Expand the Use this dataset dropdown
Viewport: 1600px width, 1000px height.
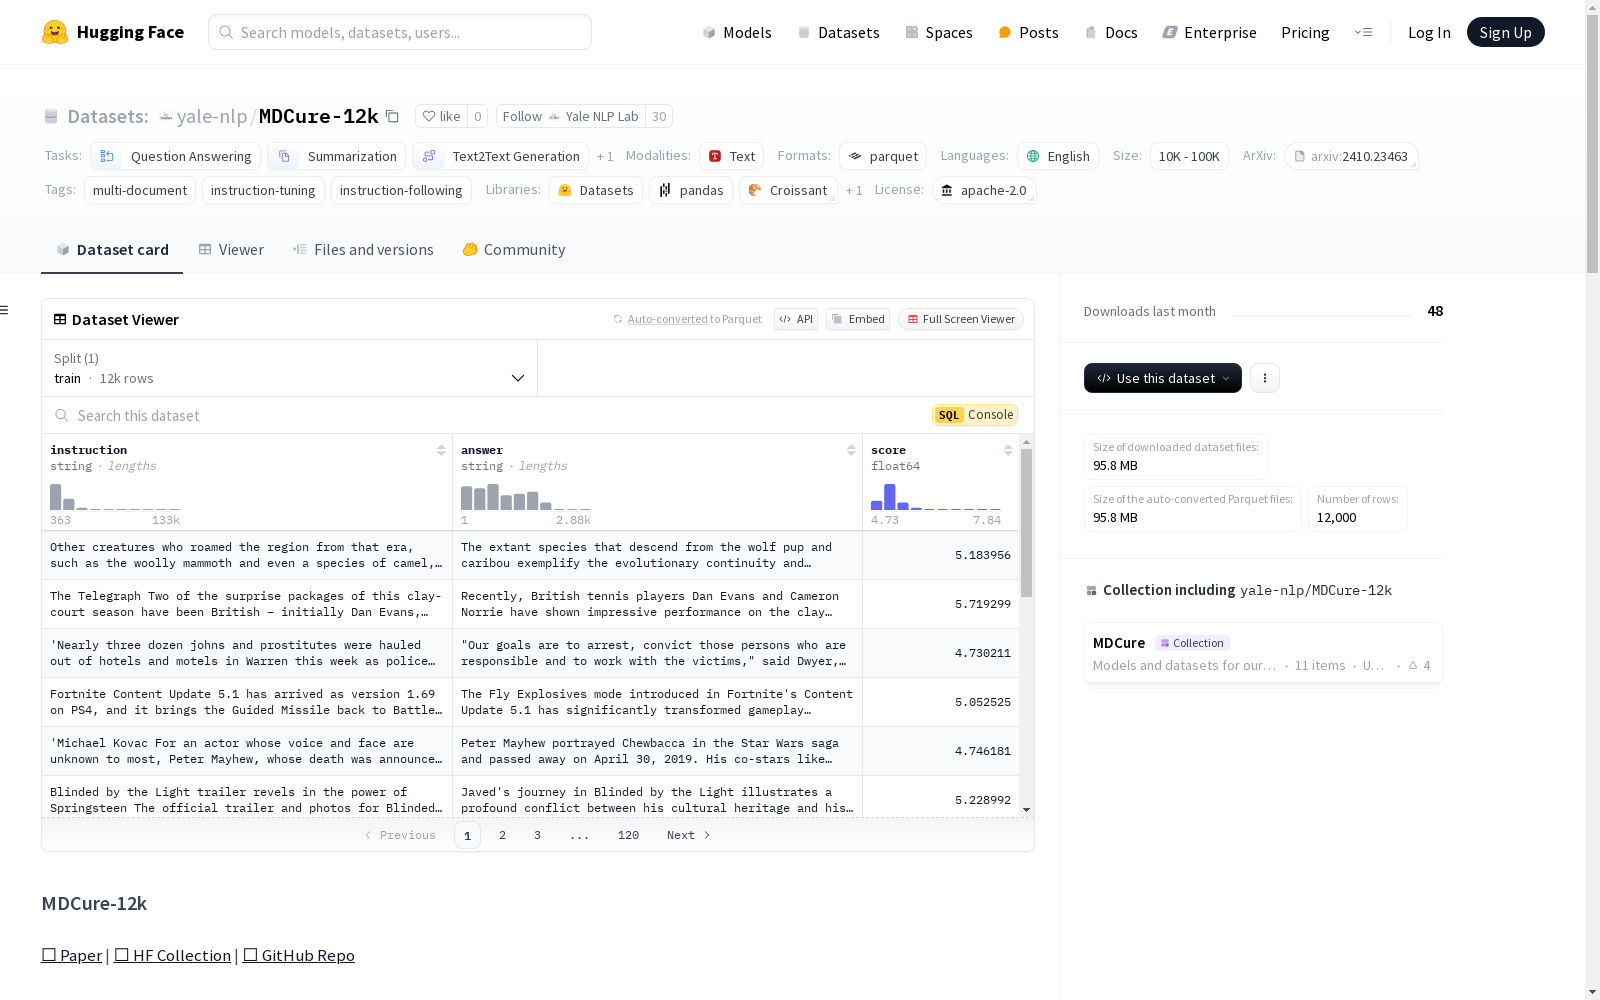(1163, 378)
